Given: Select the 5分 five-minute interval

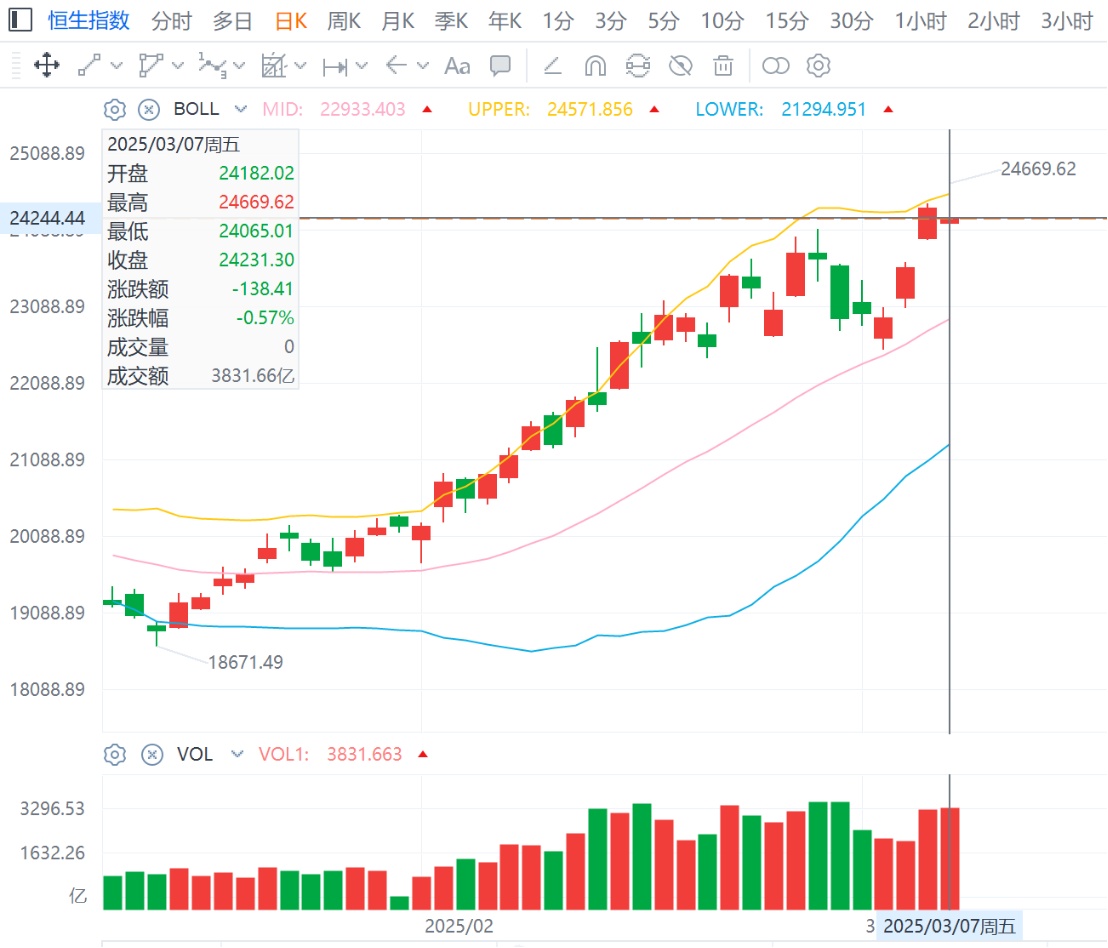Looking at the screenshot, I should 664,21.
